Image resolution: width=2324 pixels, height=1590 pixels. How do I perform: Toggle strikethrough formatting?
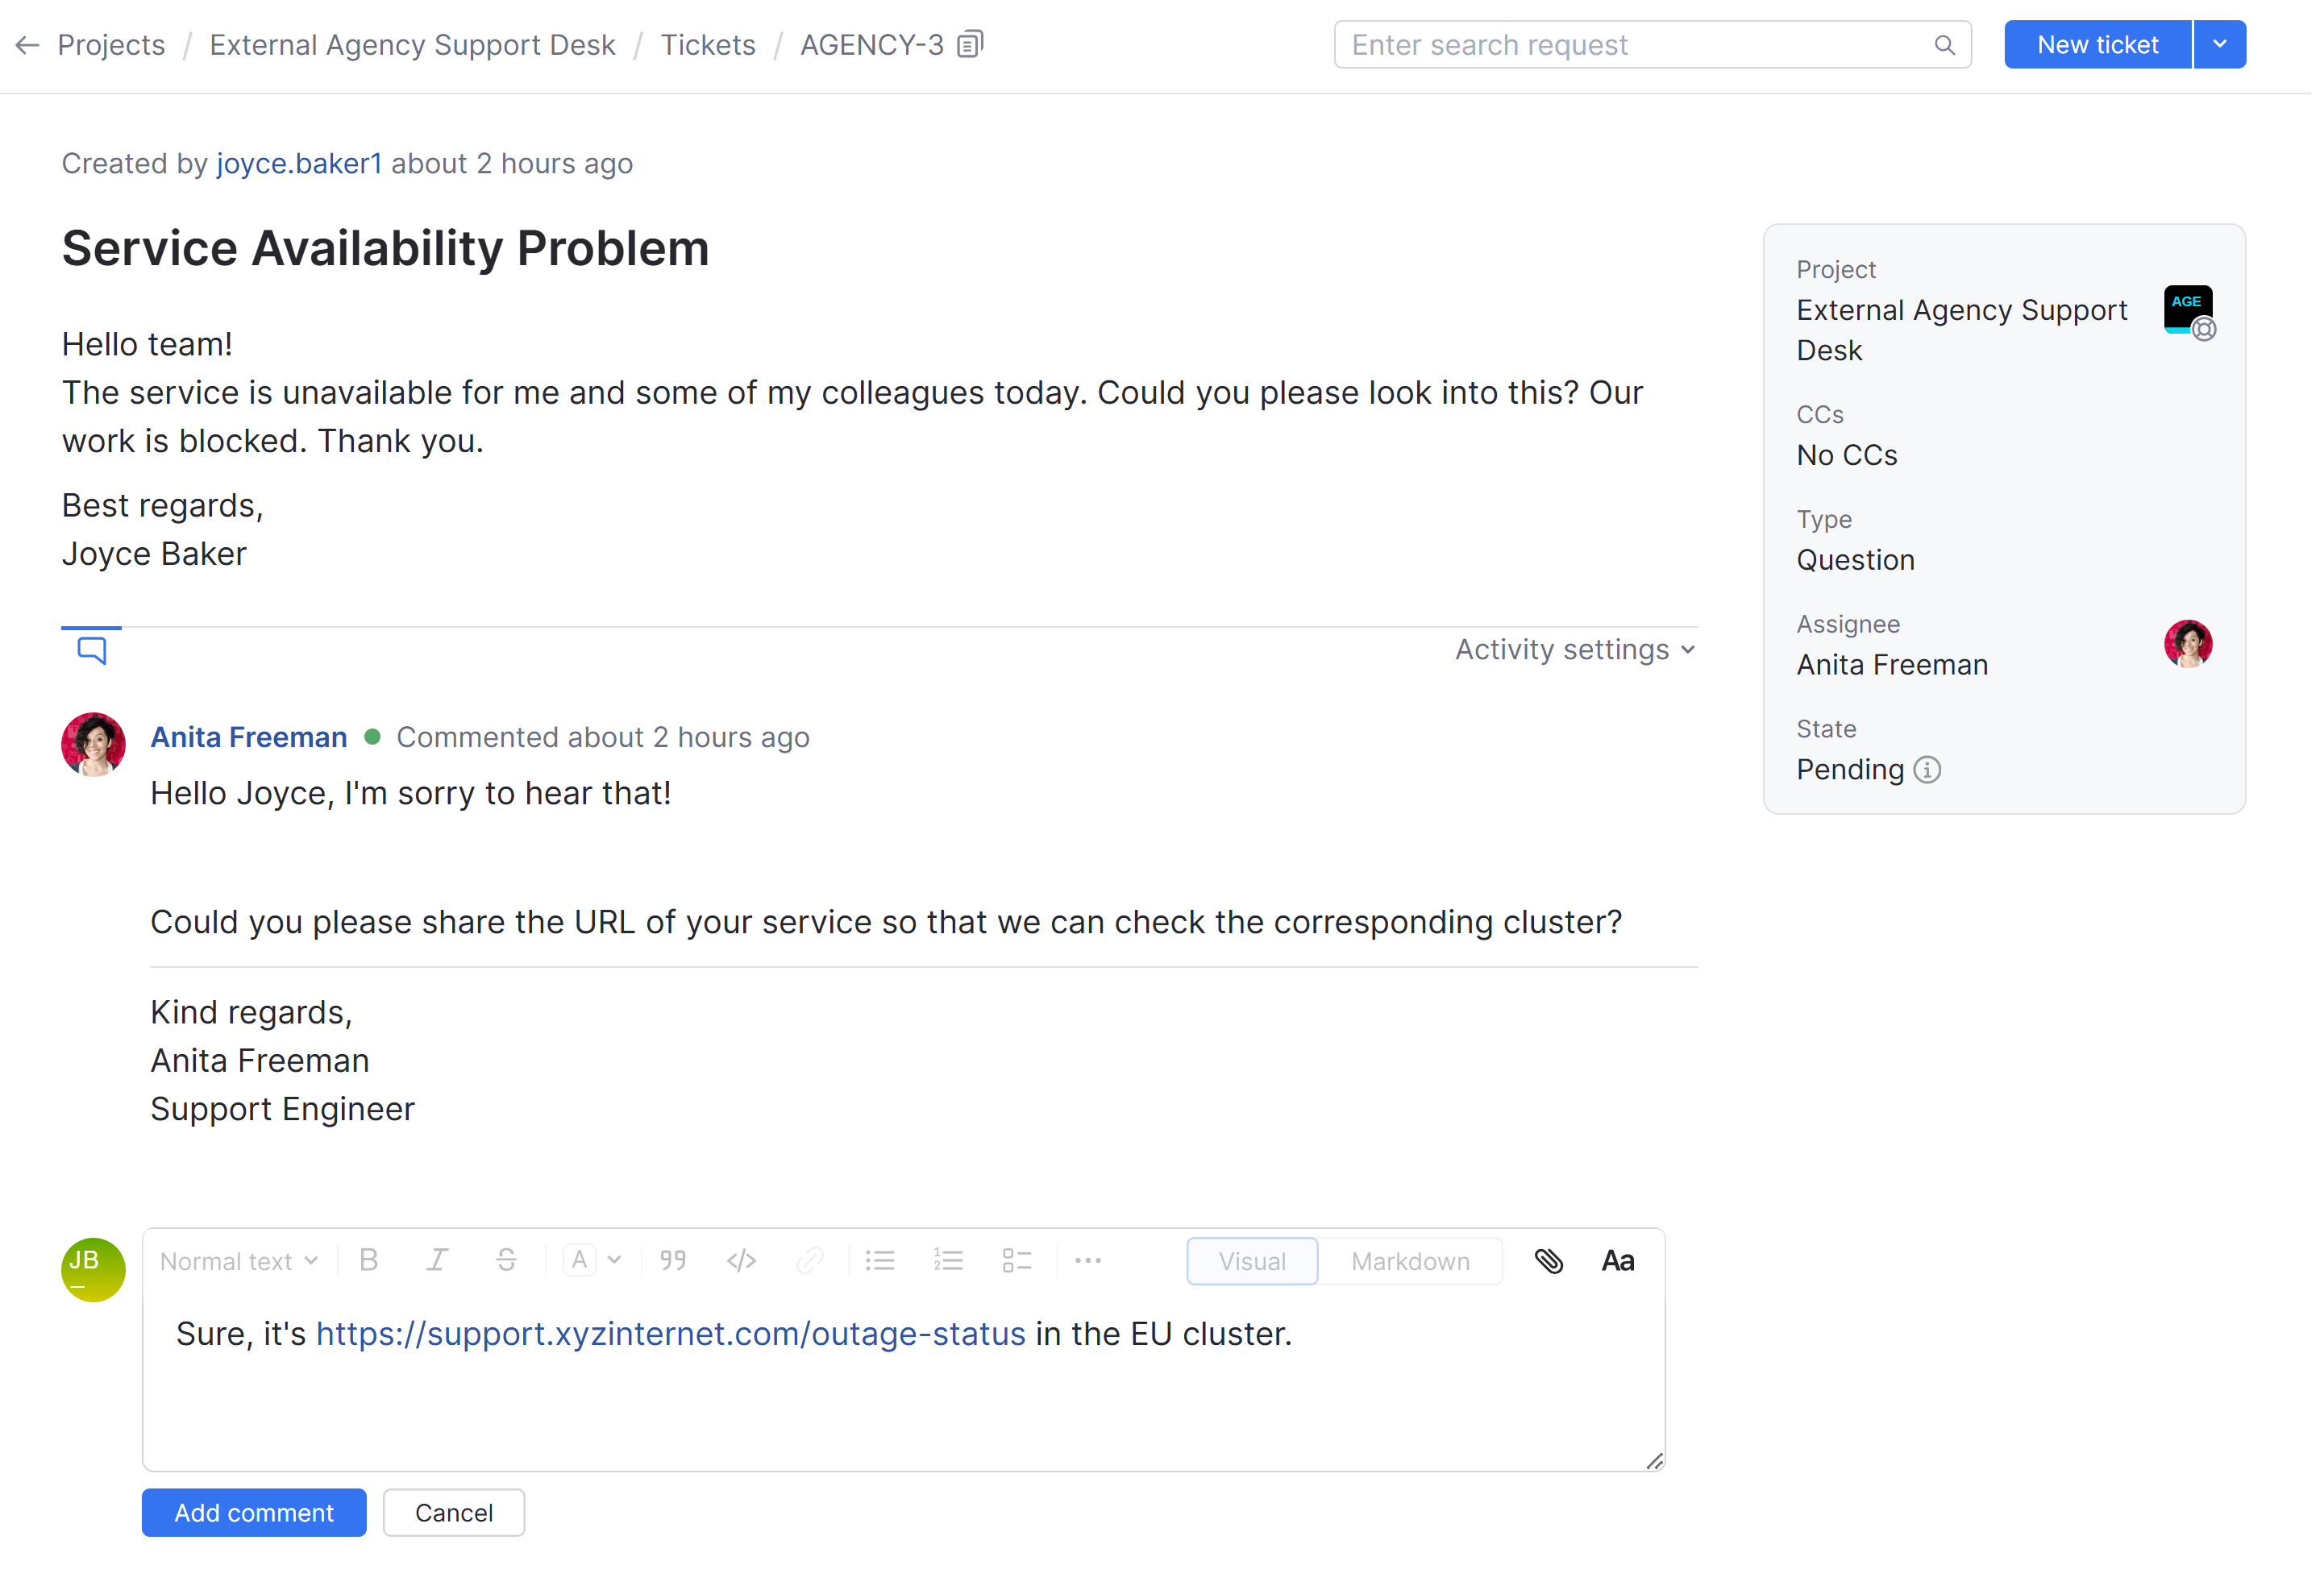(506, 1260)
